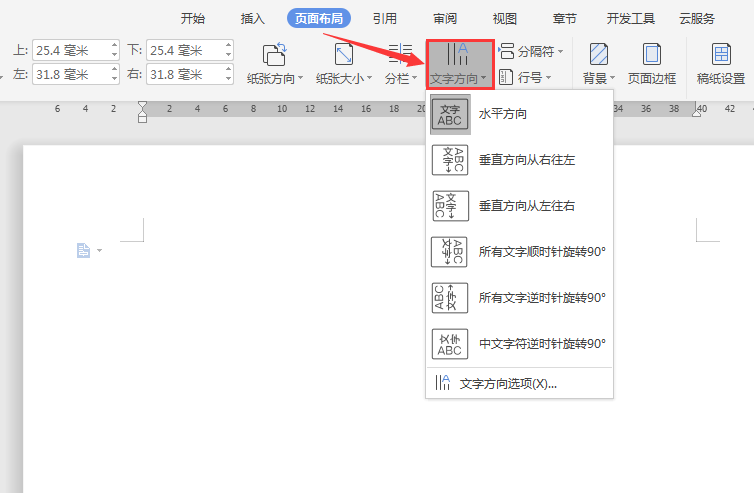
Task: Switch to the 引用 tab
Action: pyautogui.click(x=385, y=19)
